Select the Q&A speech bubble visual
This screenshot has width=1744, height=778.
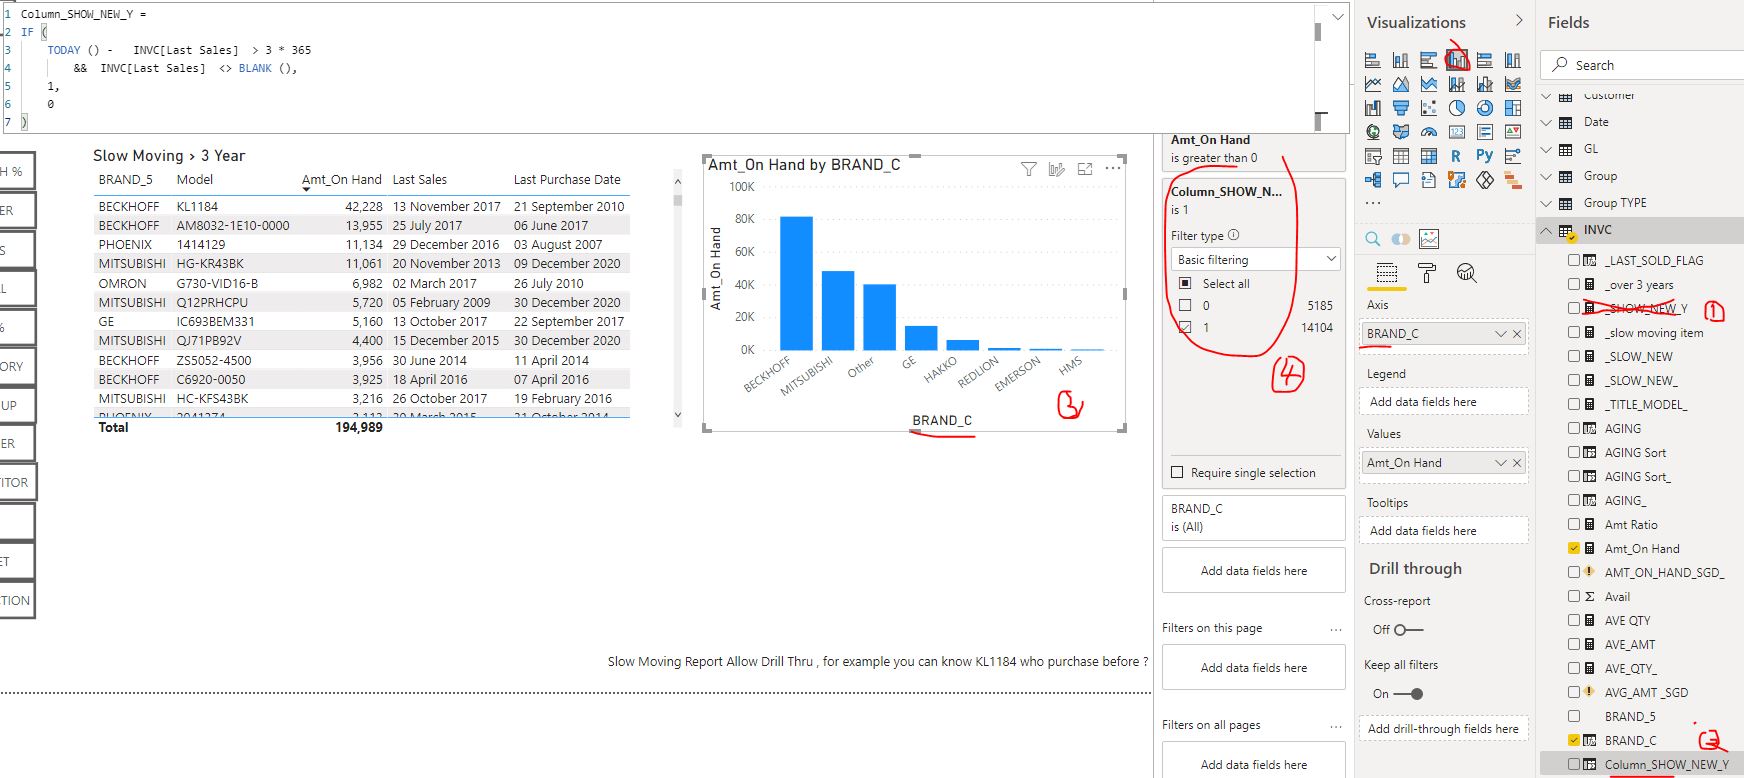1401,180
